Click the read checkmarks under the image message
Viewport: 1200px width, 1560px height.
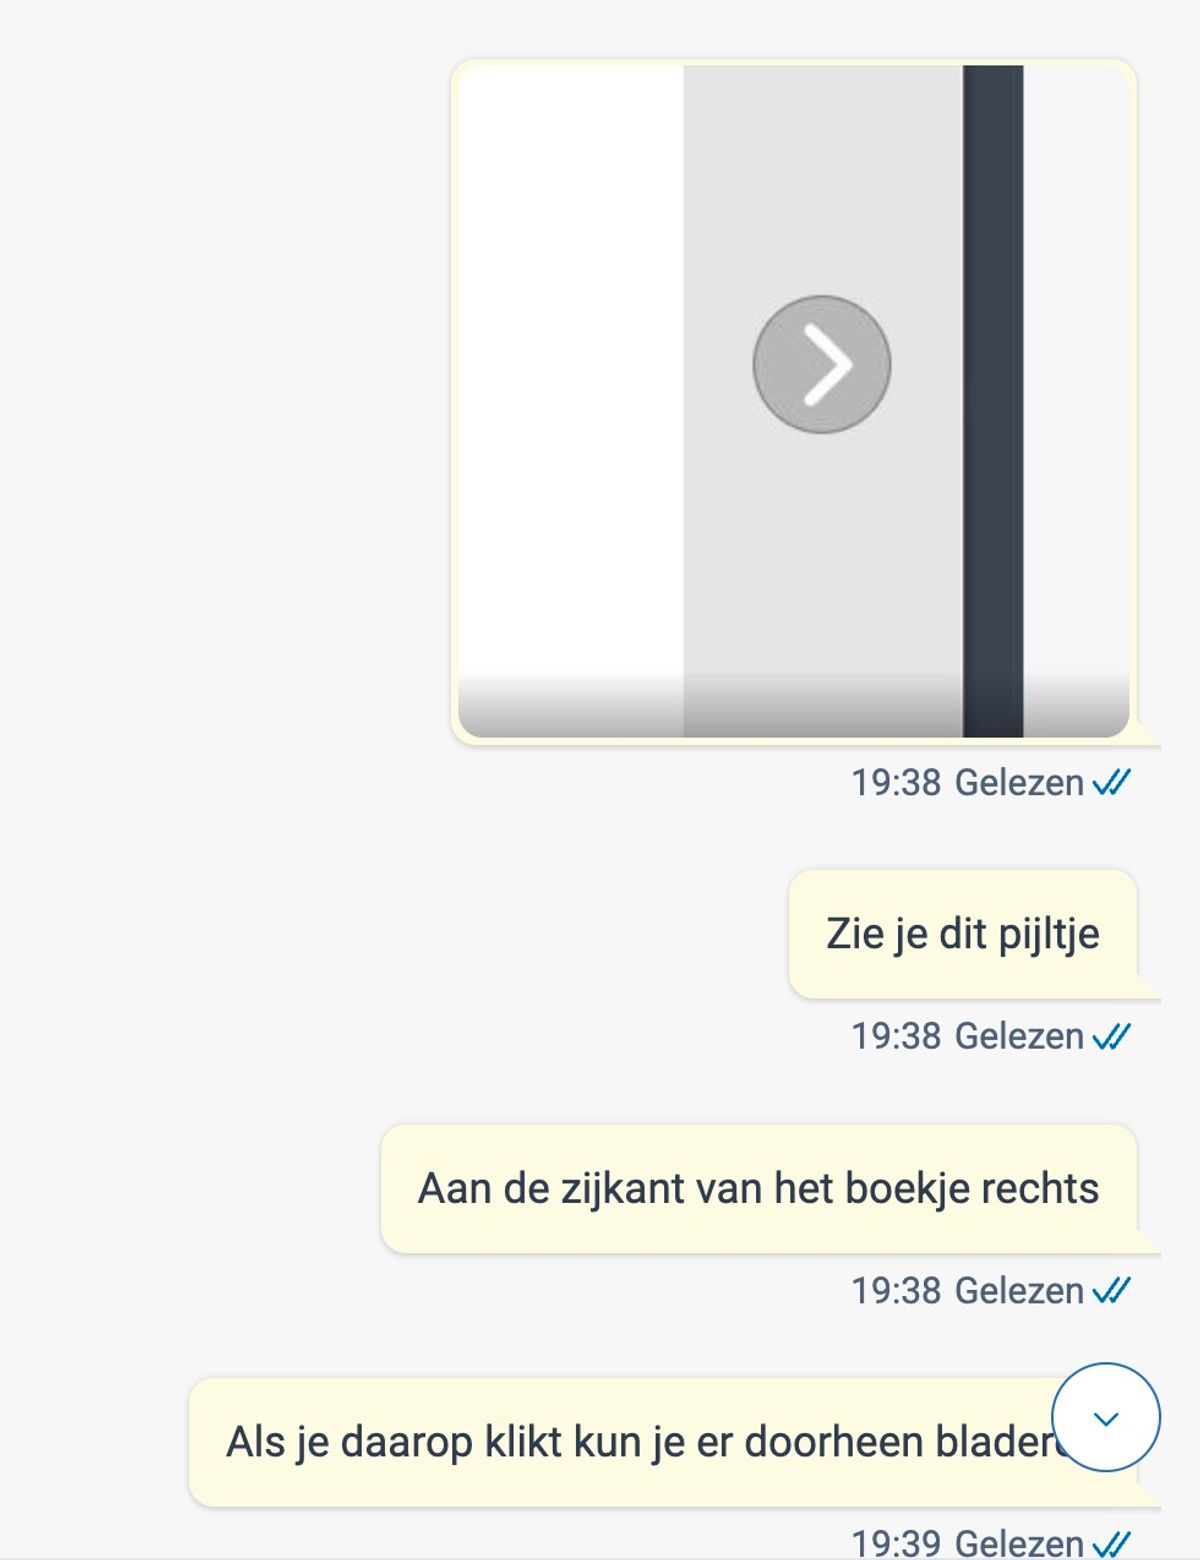coord(1112,782)
